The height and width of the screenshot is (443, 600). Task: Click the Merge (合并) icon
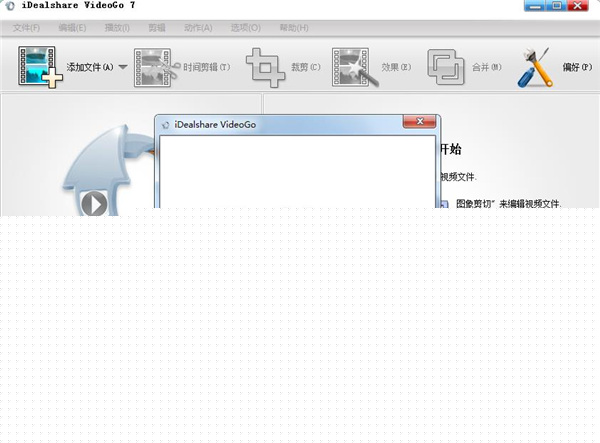(445, 67)
